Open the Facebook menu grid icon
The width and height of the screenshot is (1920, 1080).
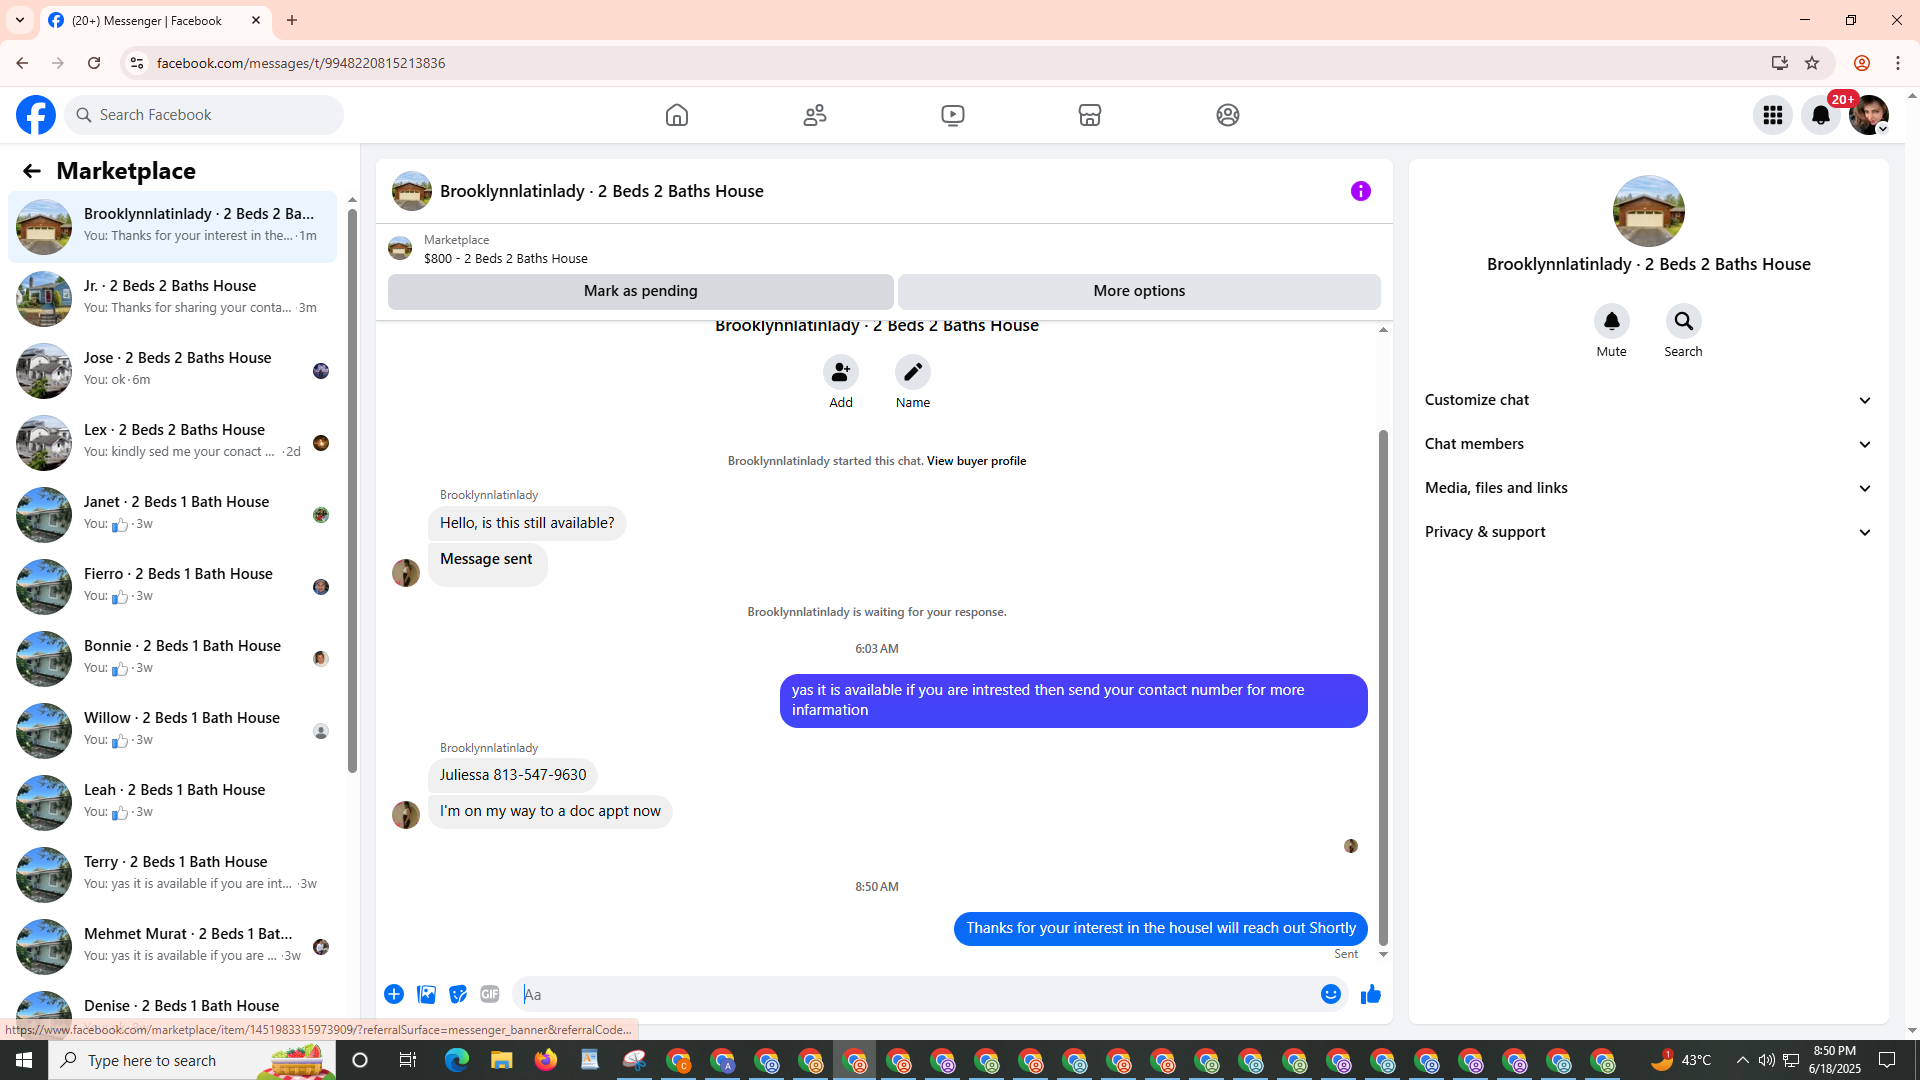point(1773,115)
